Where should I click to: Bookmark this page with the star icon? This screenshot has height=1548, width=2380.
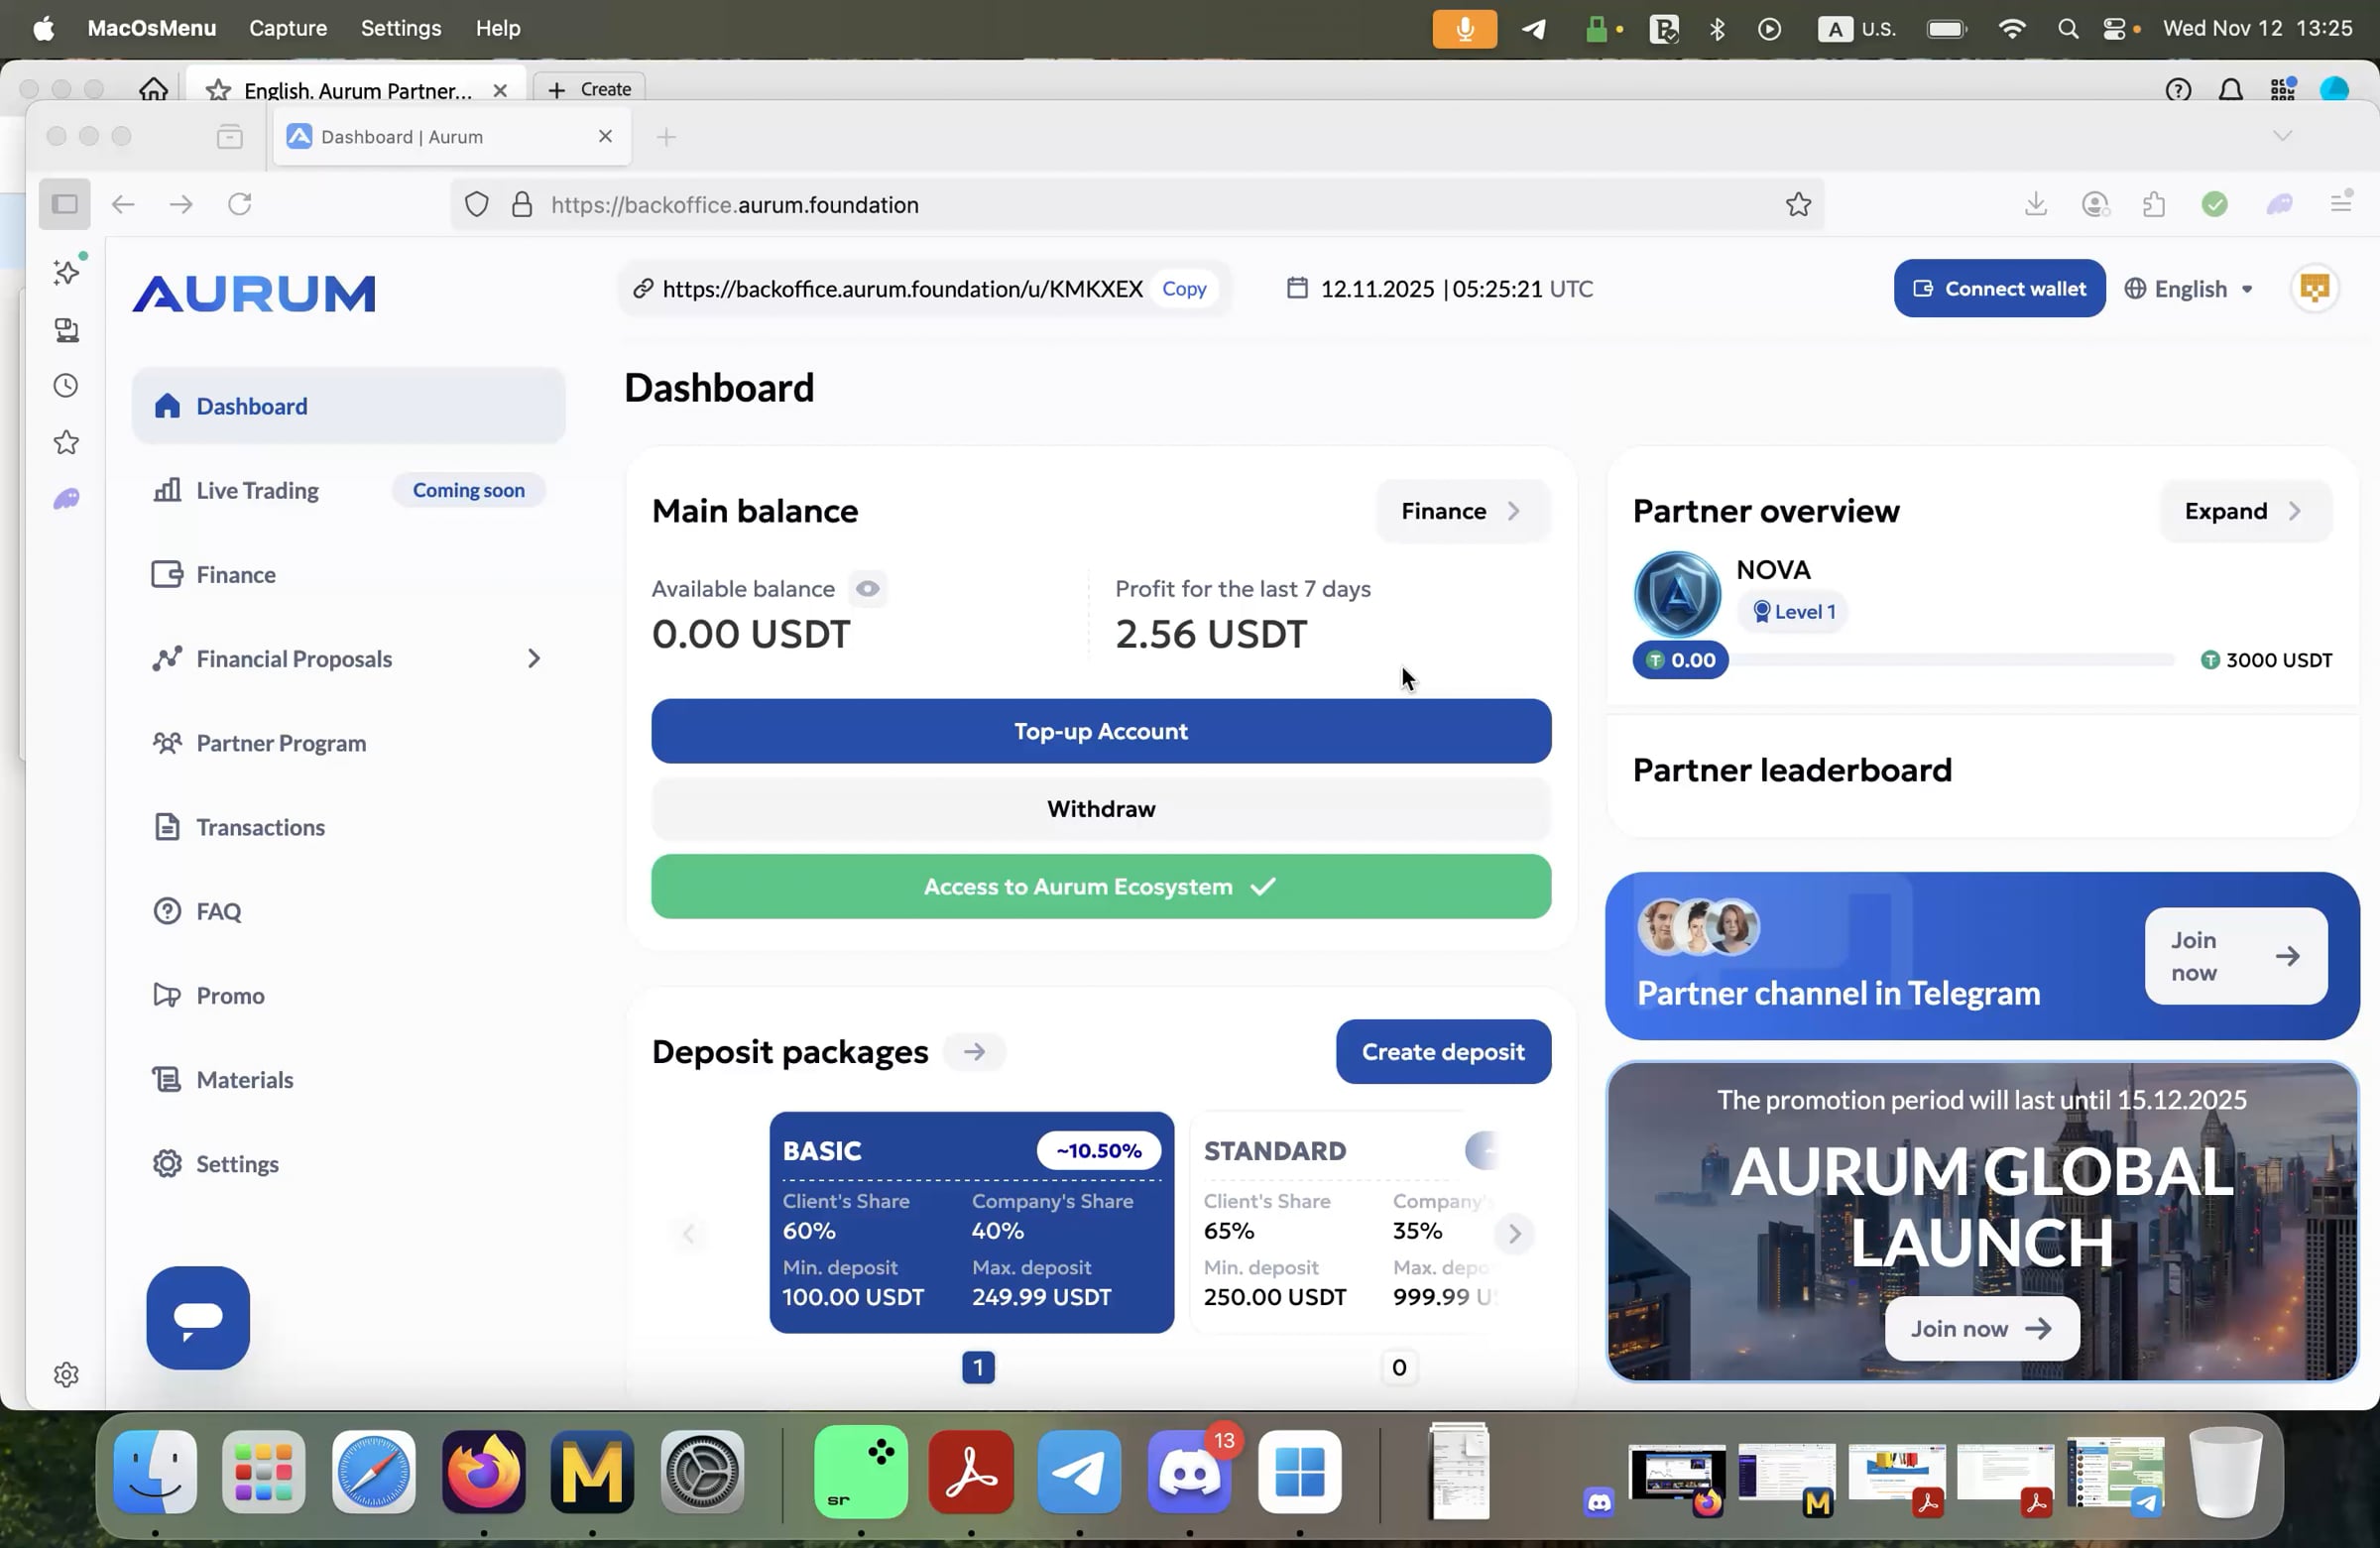(1798, 205)
